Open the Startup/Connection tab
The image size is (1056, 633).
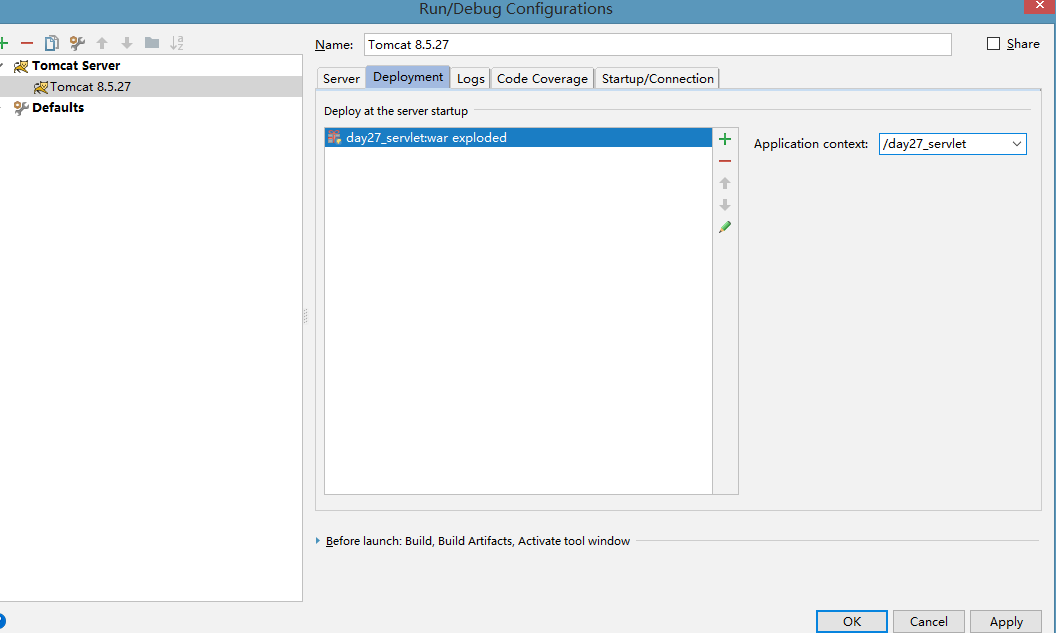657,78
